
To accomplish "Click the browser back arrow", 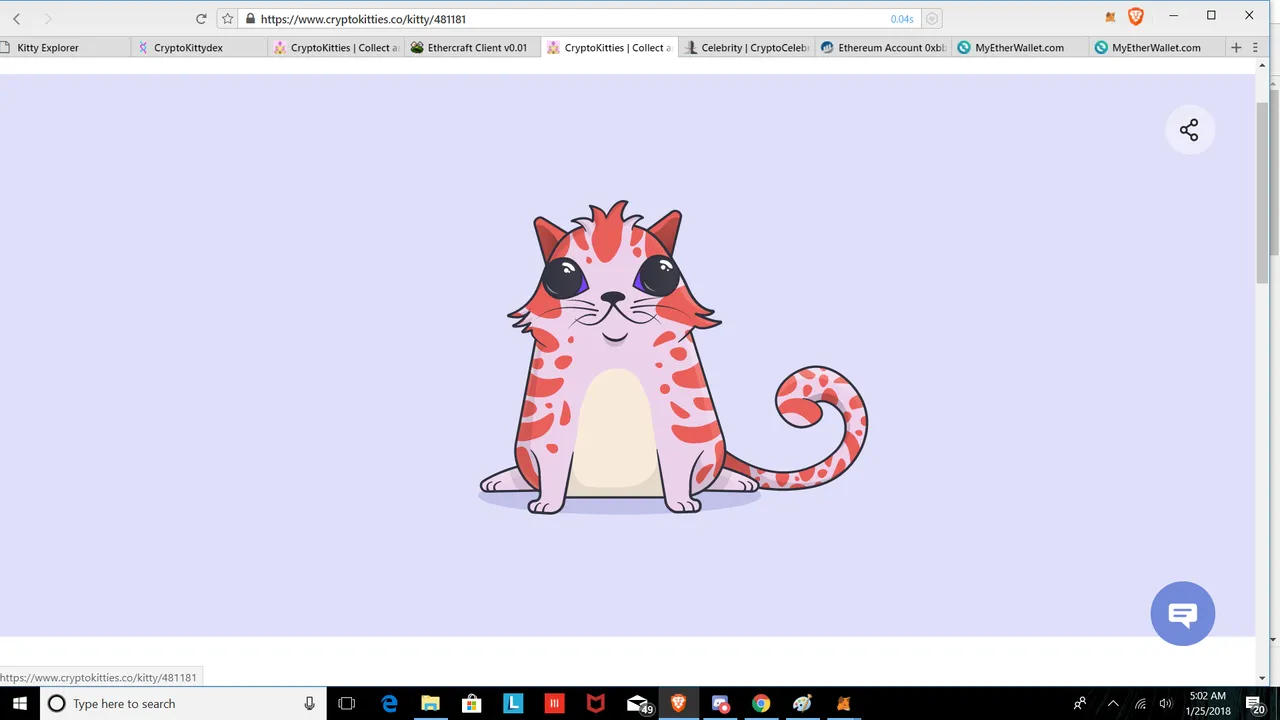I will pos(16,19).
